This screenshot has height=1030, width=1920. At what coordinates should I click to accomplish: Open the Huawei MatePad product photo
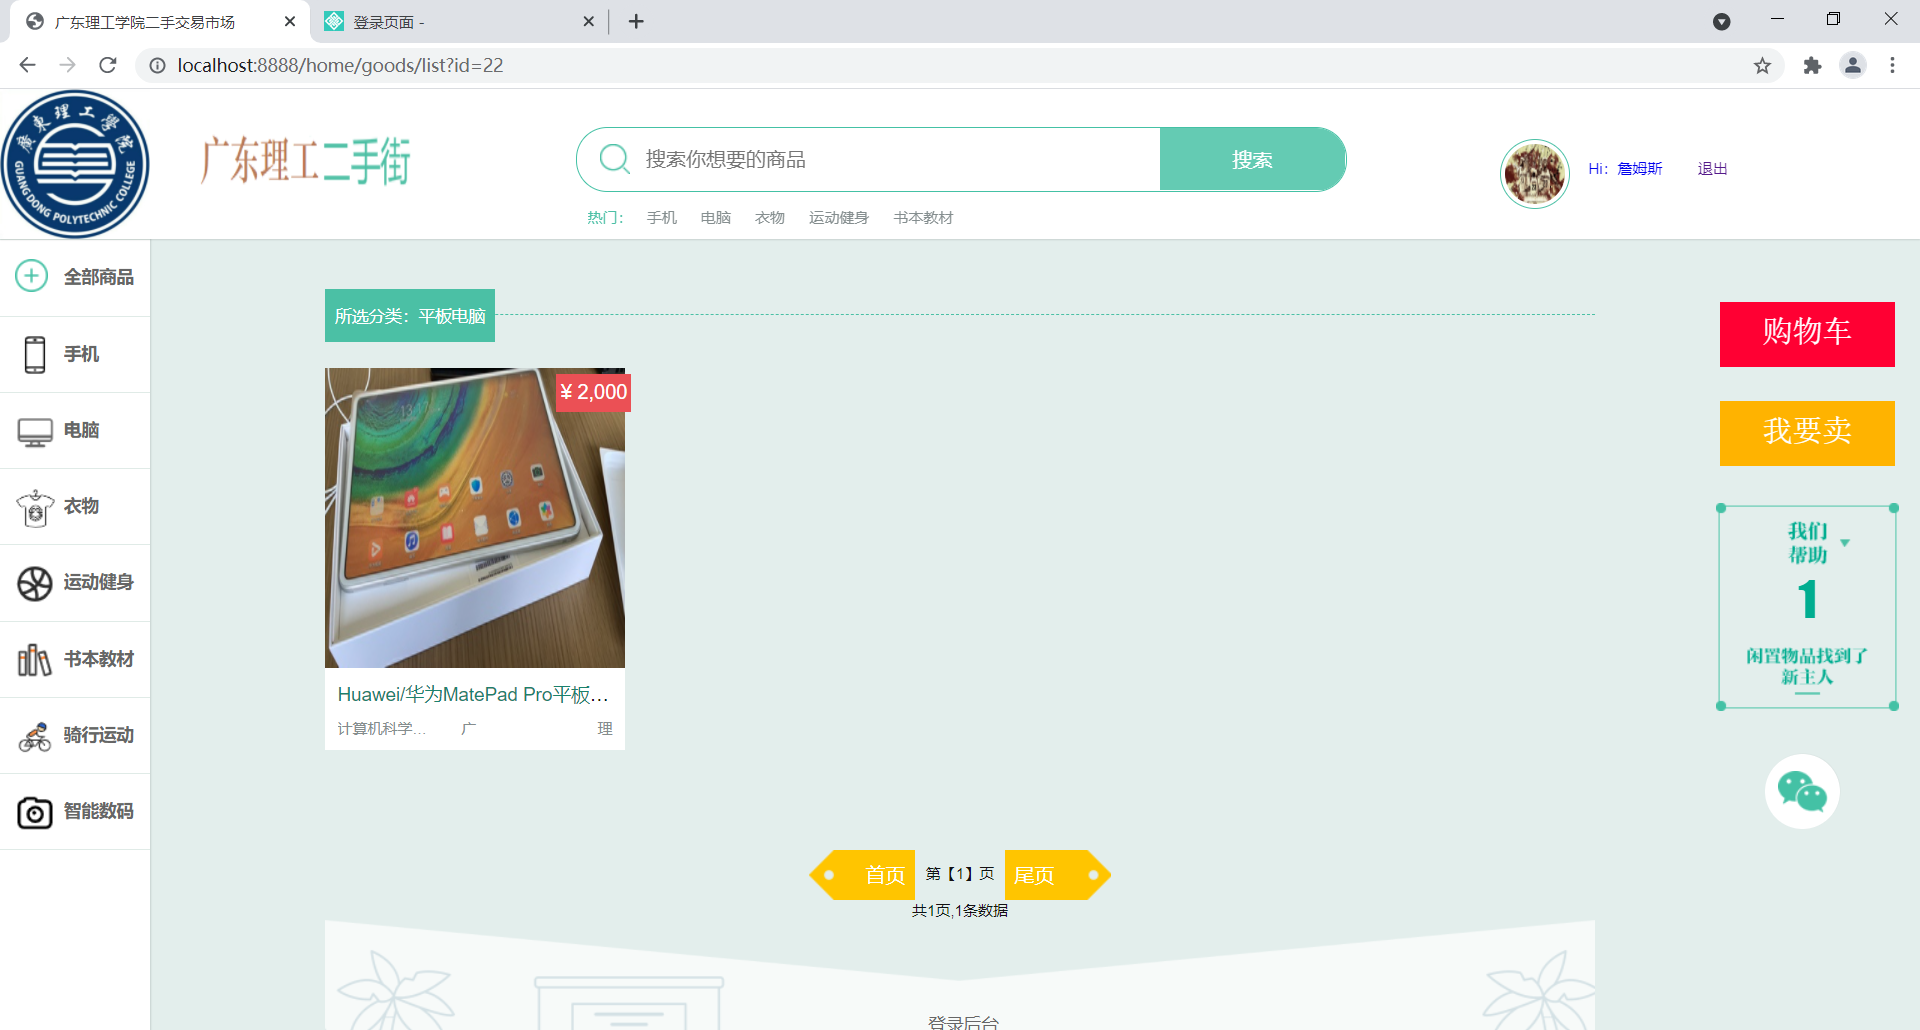475,518
